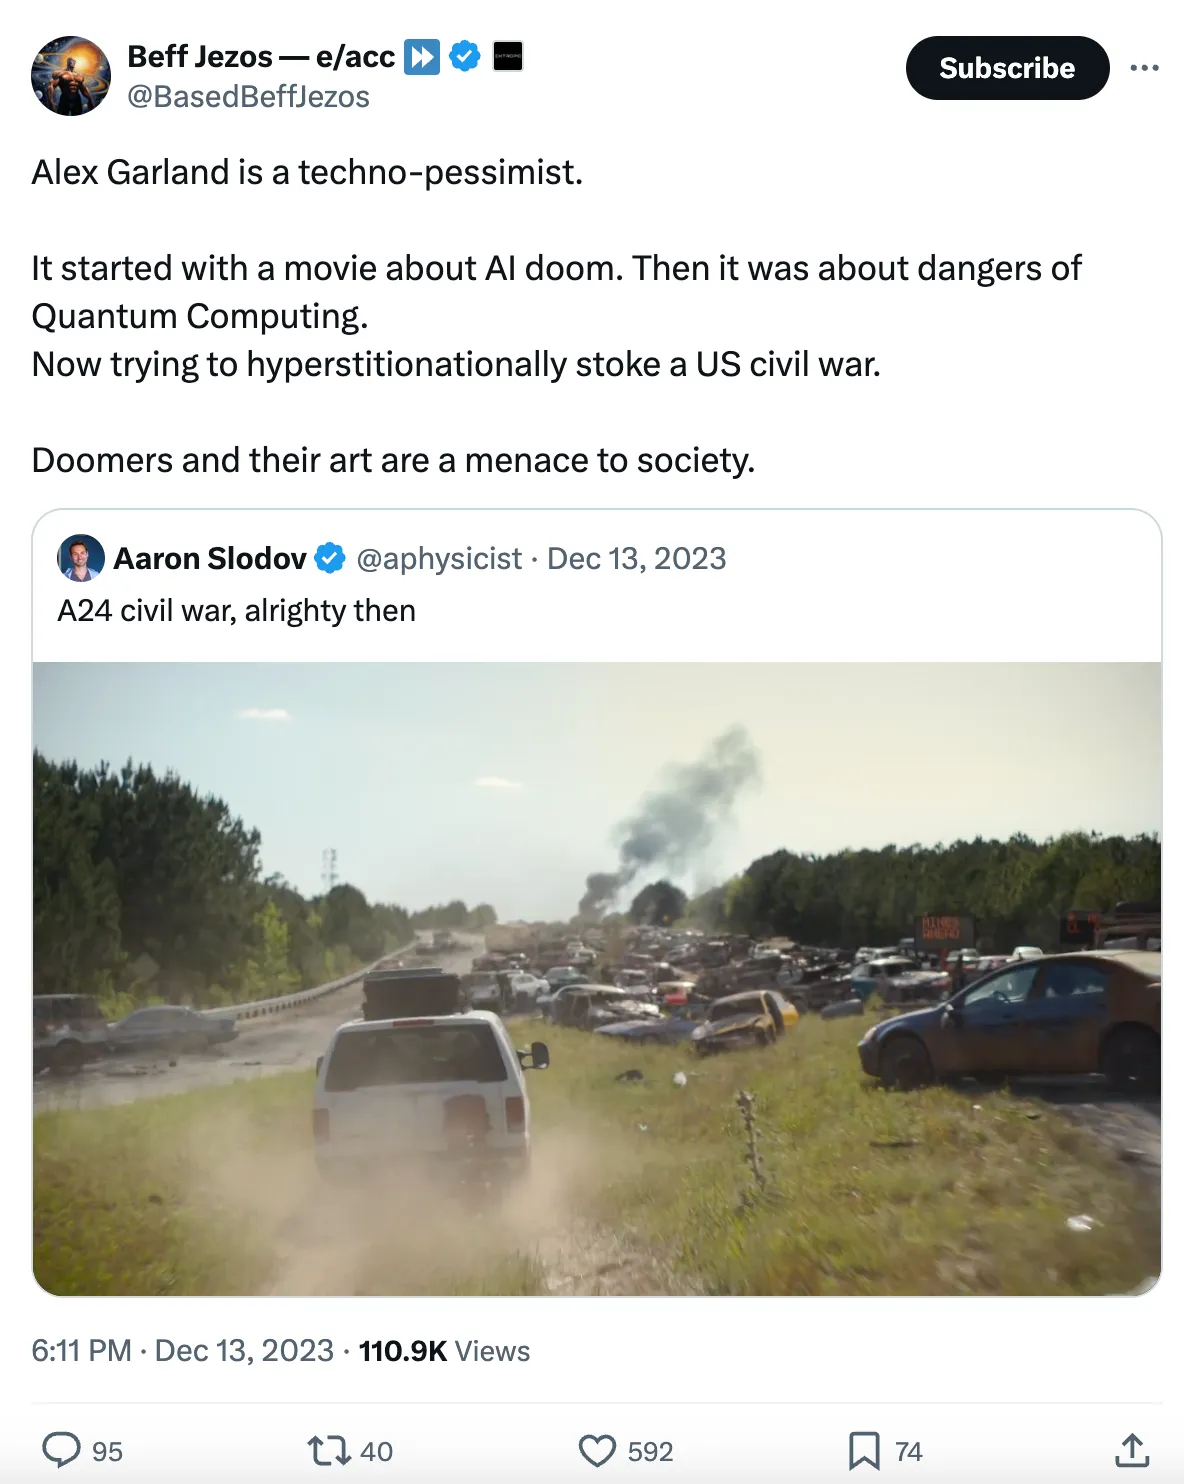Like the post with heart icon

(598, 1450)
